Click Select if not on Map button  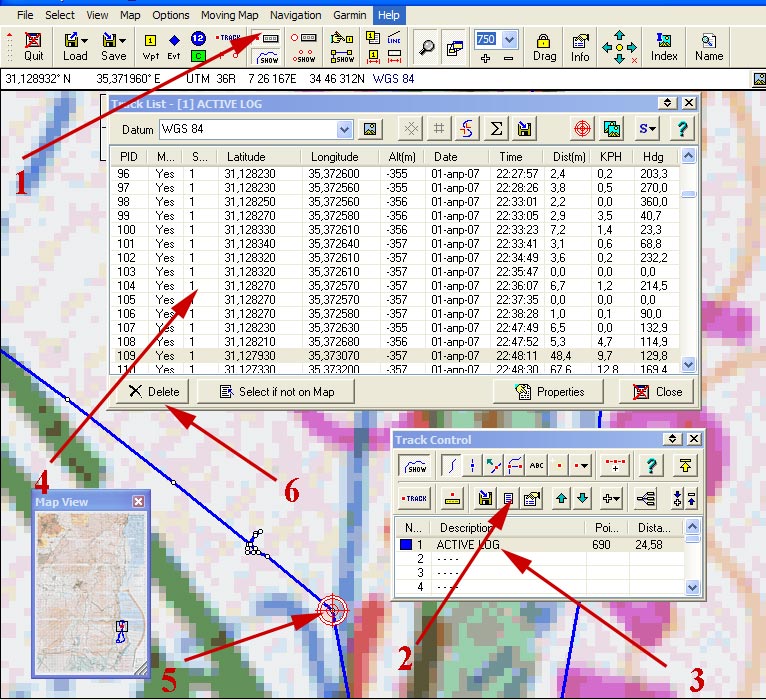276,392
